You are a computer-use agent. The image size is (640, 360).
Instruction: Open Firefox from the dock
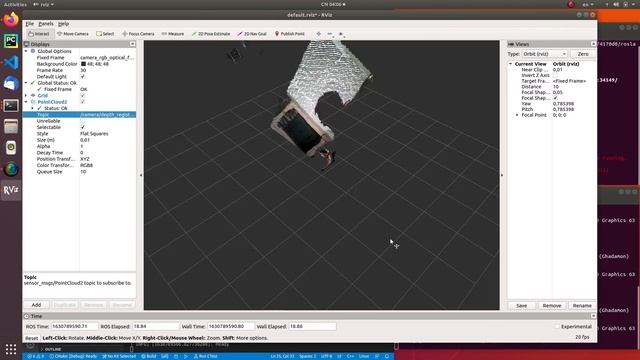click(11, 19)
